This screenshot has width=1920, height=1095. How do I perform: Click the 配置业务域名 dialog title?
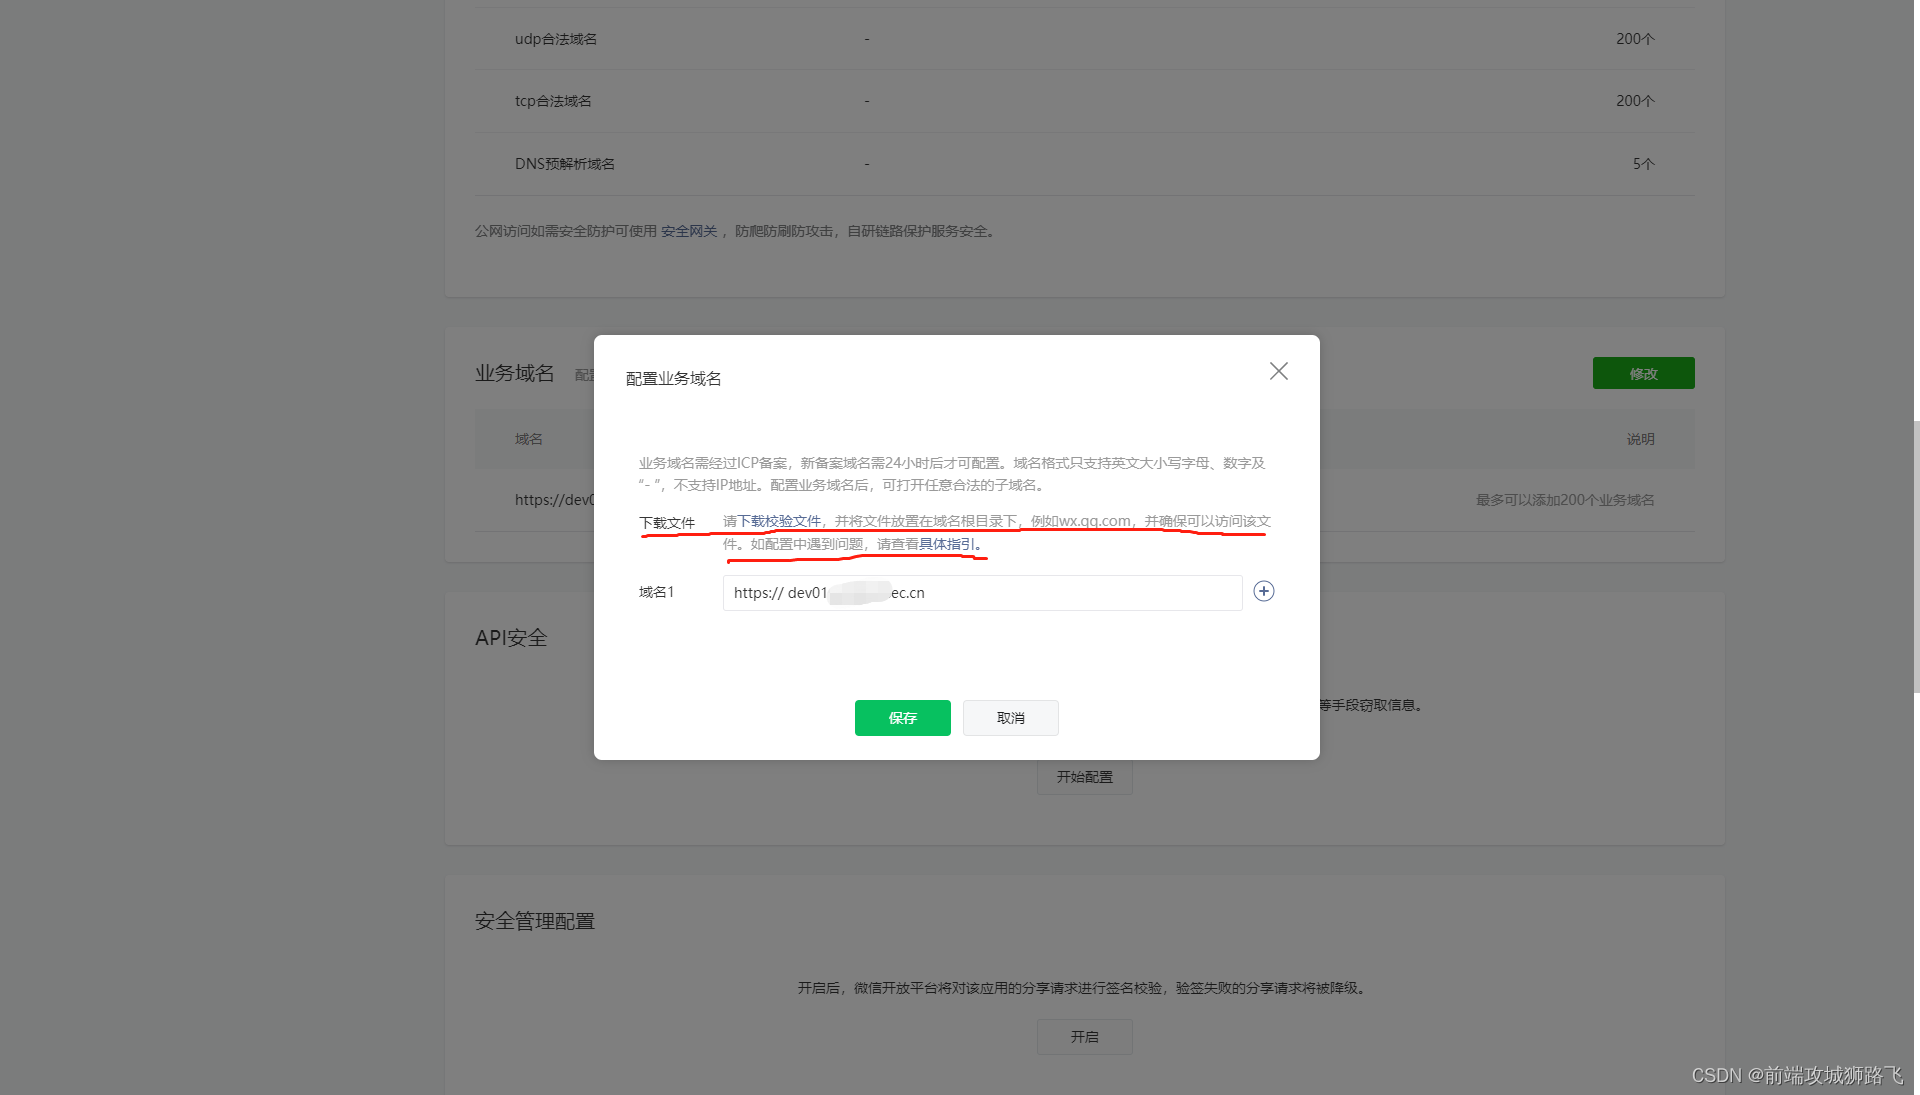click(673, 379)
